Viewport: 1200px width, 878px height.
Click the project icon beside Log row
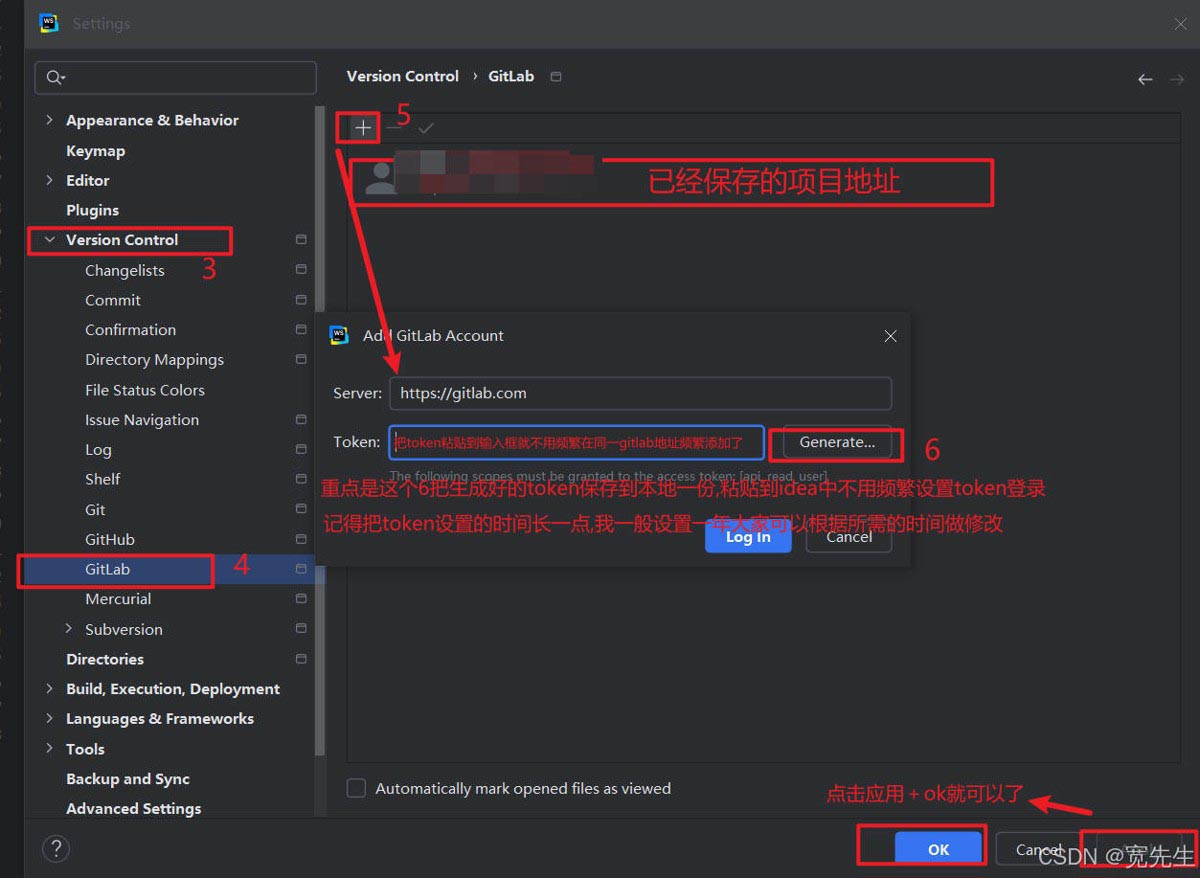[x=301, y=449]
